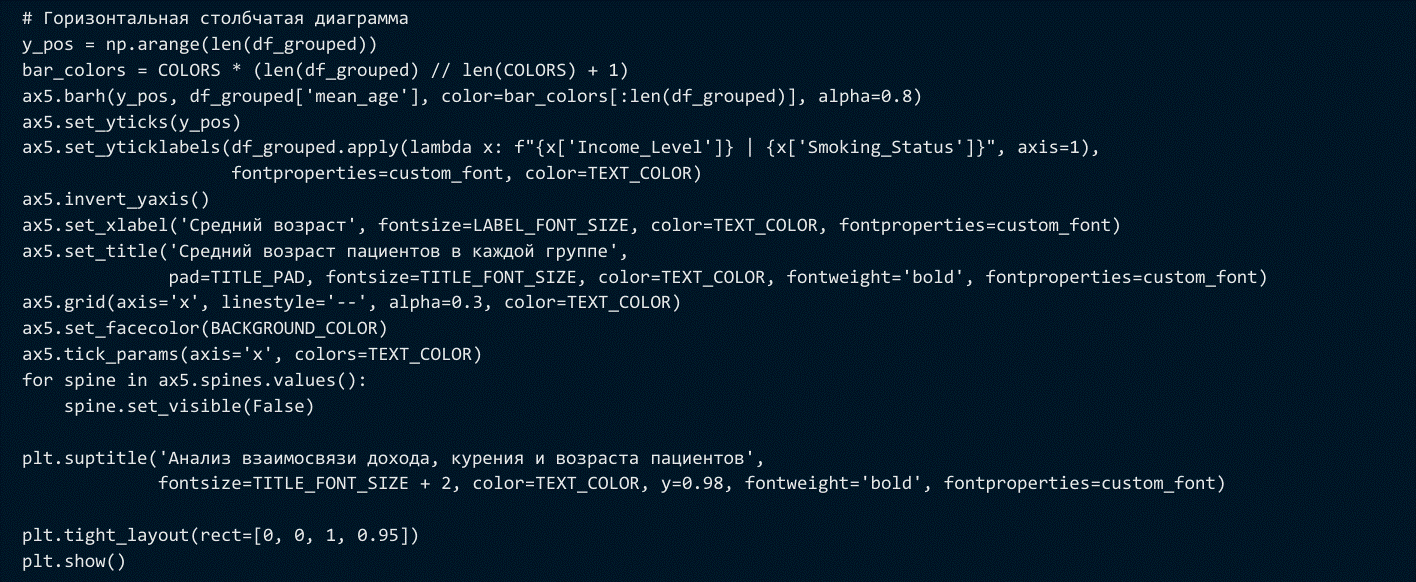Click the ax5.invert_yaxis() line
This screenshot has height=582, width=1416.
pyautogui.click(x=116, y=199)
